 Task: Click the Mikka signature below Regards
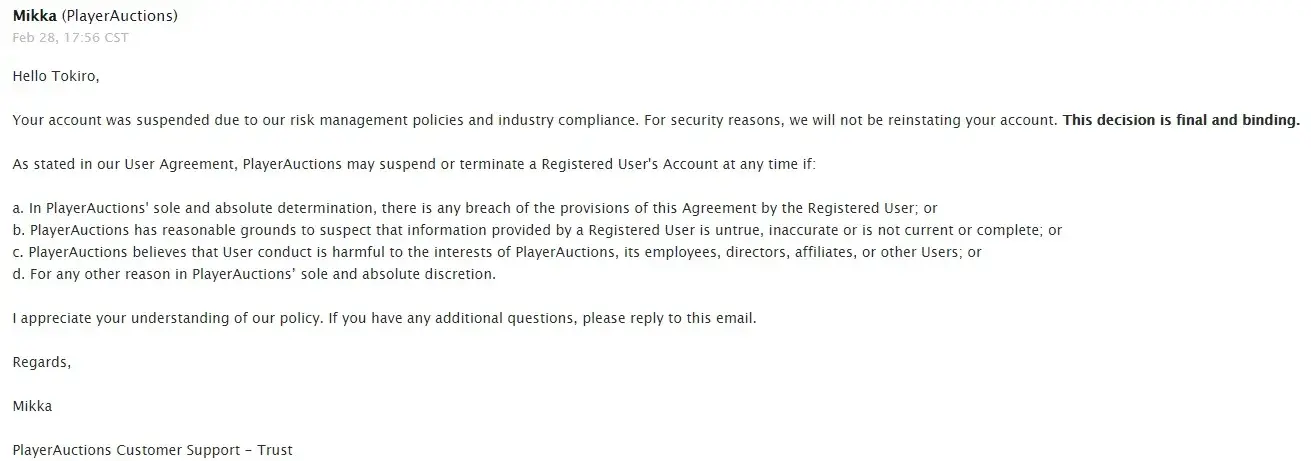point(32,406)
